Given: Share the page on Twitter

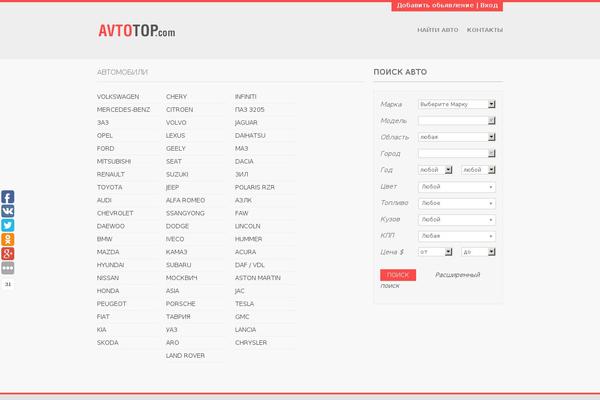Looking at the screenshot, I should (x=8, y=225).
